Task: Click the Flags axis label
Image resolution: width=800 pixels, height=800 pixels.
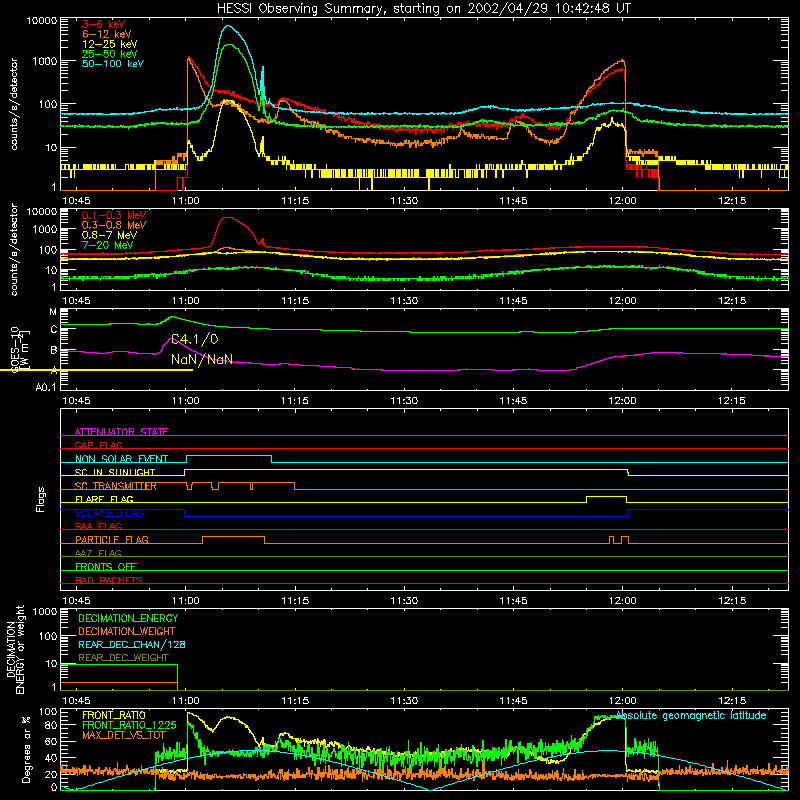Action: pyautogui.click(x=41, y=499)
